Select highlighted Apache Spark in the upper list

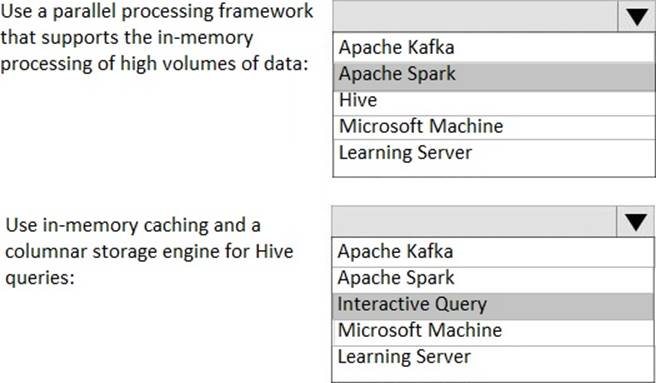(x=494, y=74)
